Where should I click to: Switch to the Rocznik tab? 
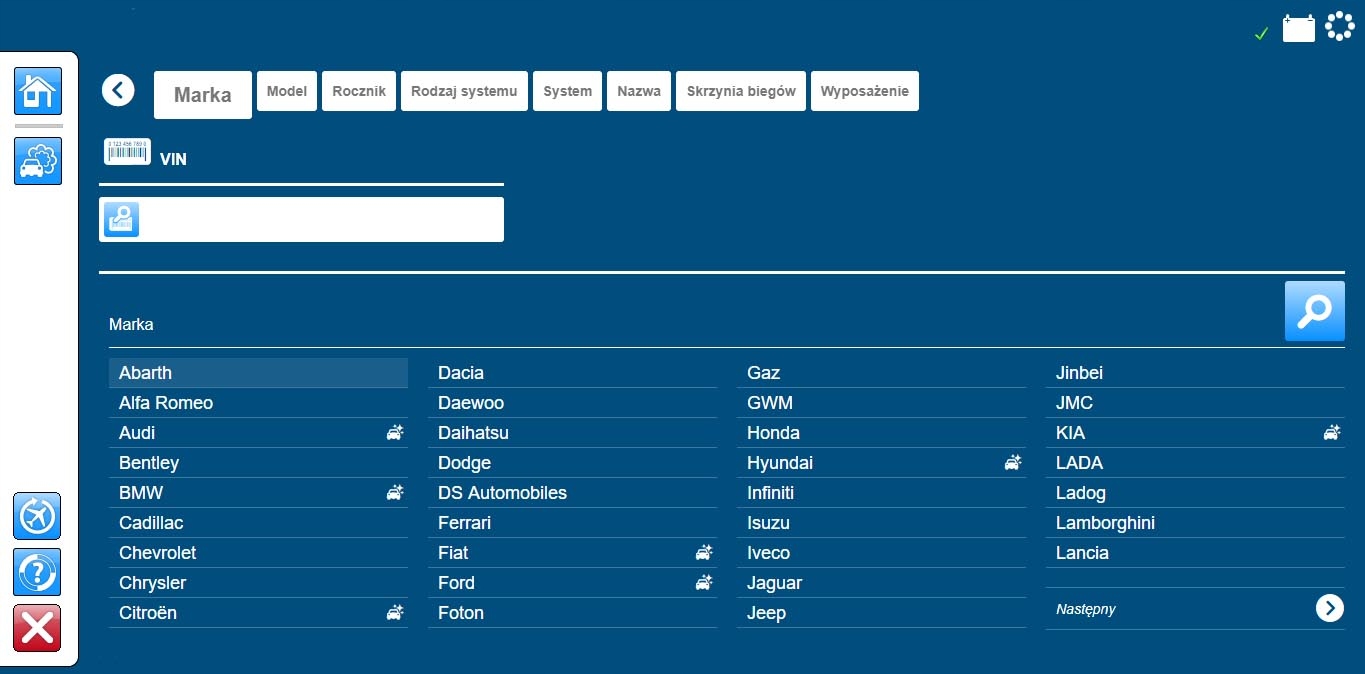click(x=359, y=91)
